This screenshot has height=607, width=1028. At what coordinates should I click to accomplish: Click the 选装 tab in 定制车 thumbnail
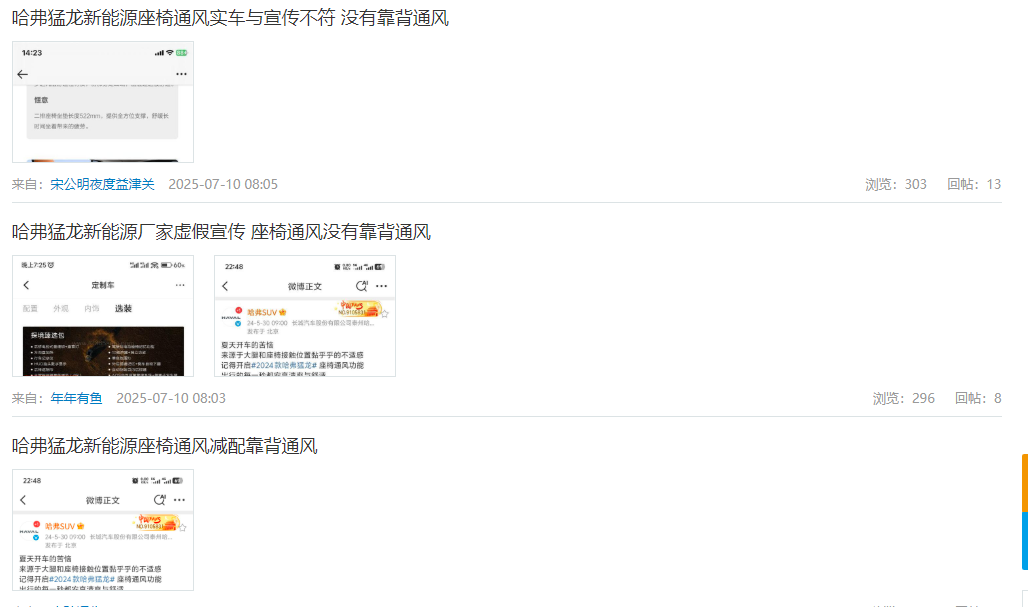pyautogui.click(x=123, y=308)
